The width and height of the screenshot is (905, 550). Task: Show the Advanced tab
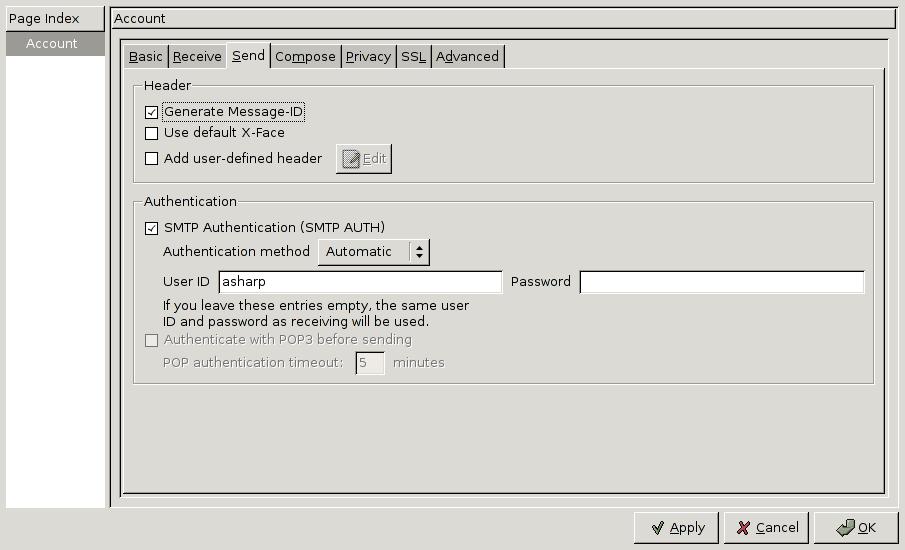[x=467, y=57]
